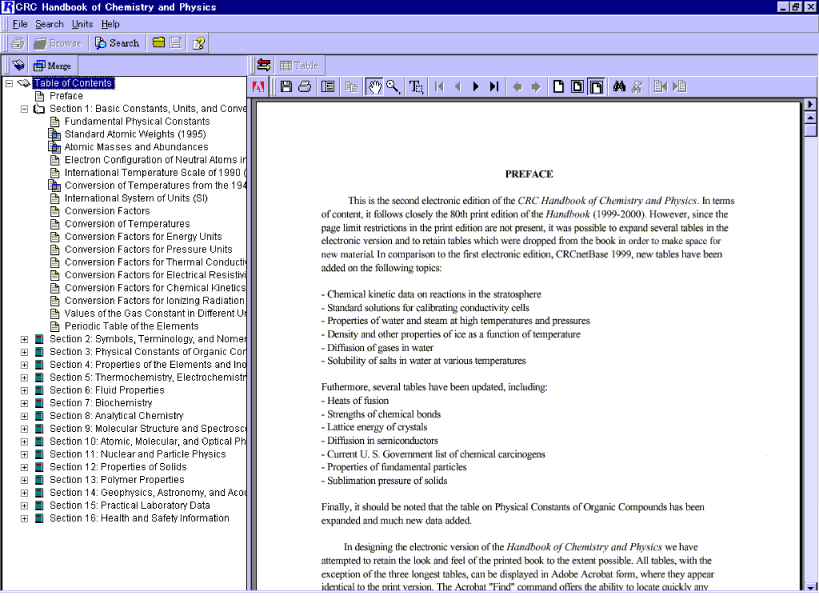The image size is (819, 614).
Task: Expand Section 4: Properties of the Elements
Action: (x=24, y=365)
